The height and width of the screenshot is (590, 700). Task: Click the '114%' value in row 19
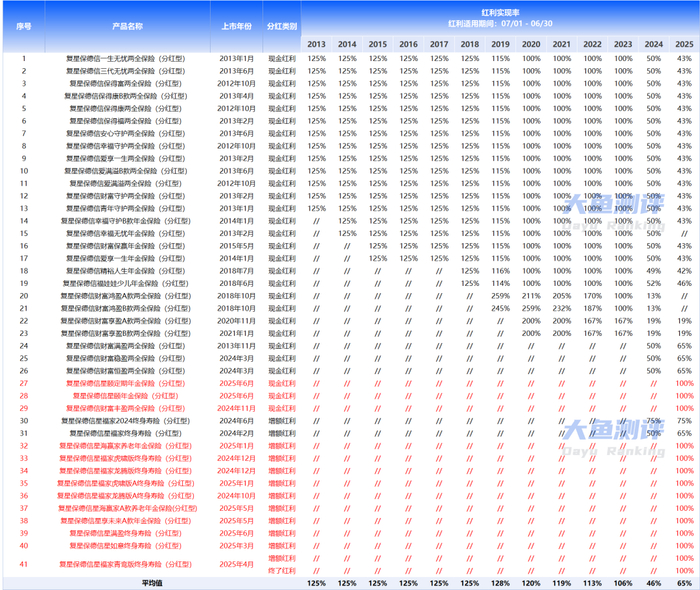click(x=500, y=283)
